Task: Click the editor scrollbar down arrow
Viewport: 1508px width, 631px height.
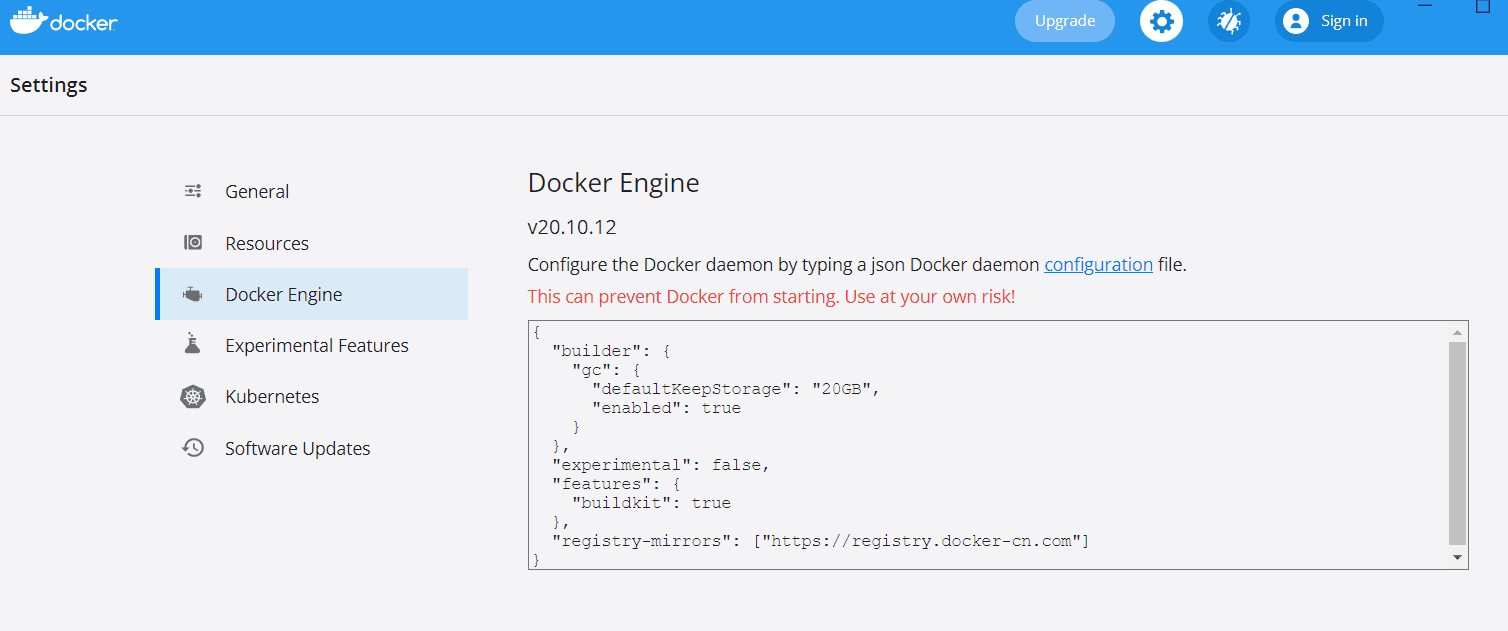Action: [x=1458, y=557]
